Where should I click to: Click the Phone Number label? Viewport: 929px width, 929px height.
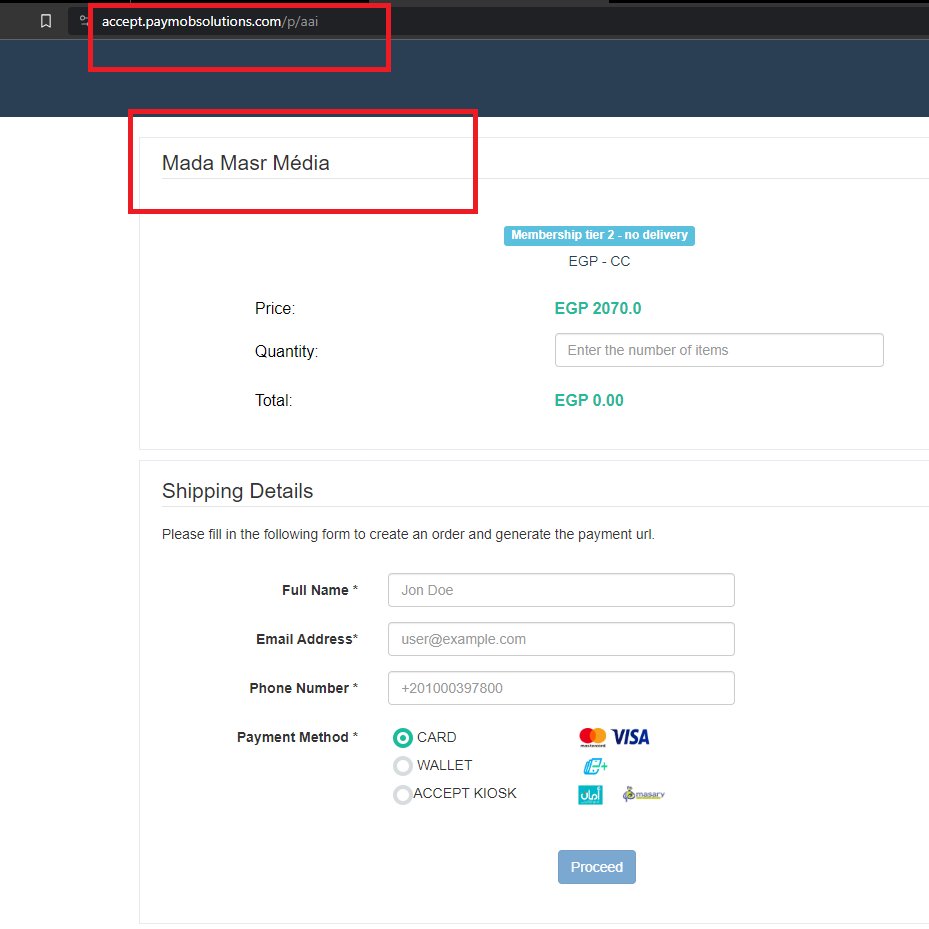(303, 688)
